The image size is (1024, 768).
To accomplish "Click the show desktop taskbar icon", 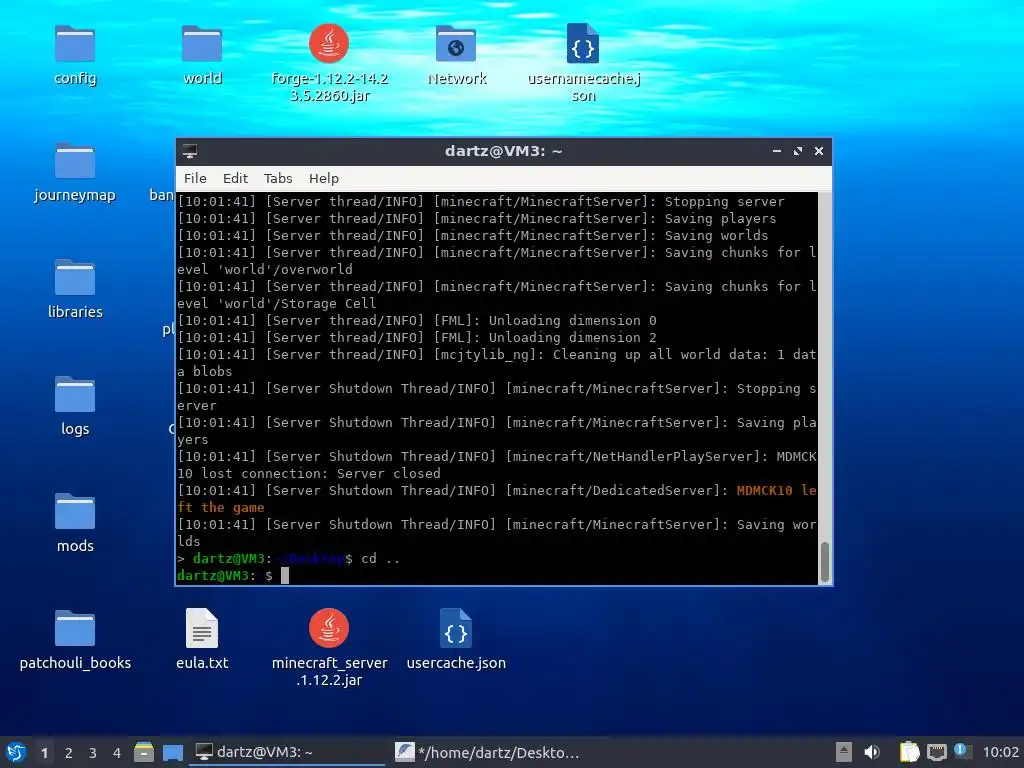I will (172, 752).
